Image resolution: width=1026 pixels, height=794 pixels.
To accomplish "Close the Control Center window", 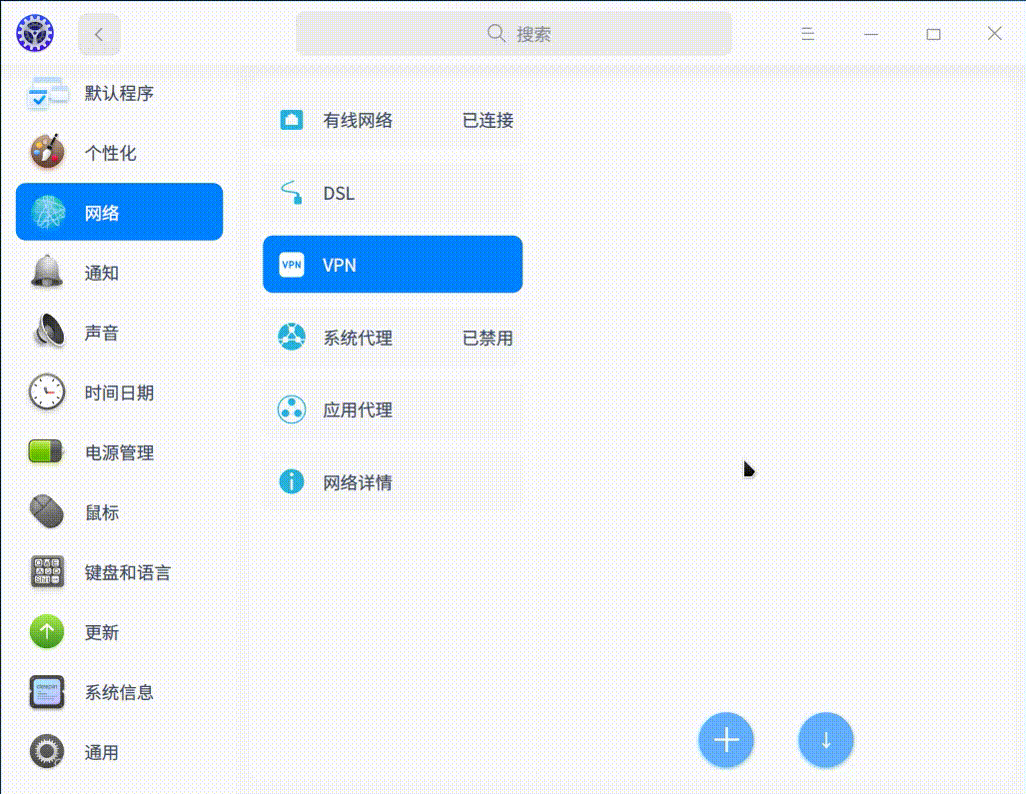I will pyautogui.click(x=995, y=33).
